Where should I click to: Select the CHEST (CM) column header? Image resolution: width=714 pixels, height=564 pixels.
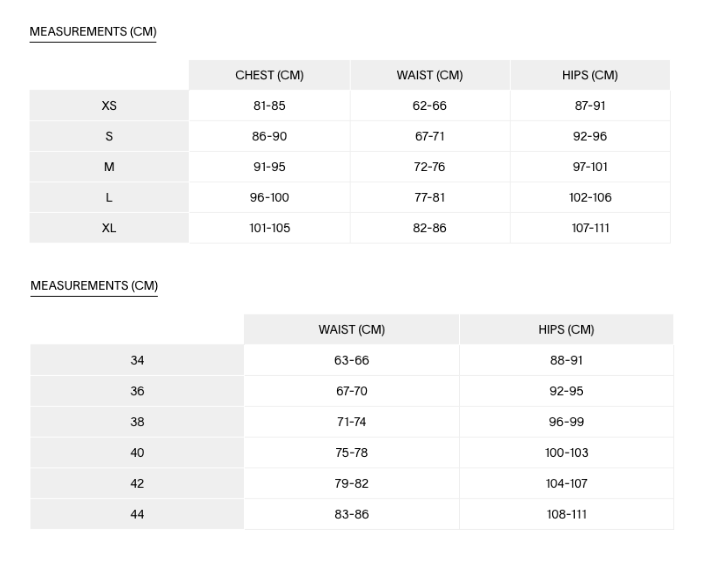[269, 75]
